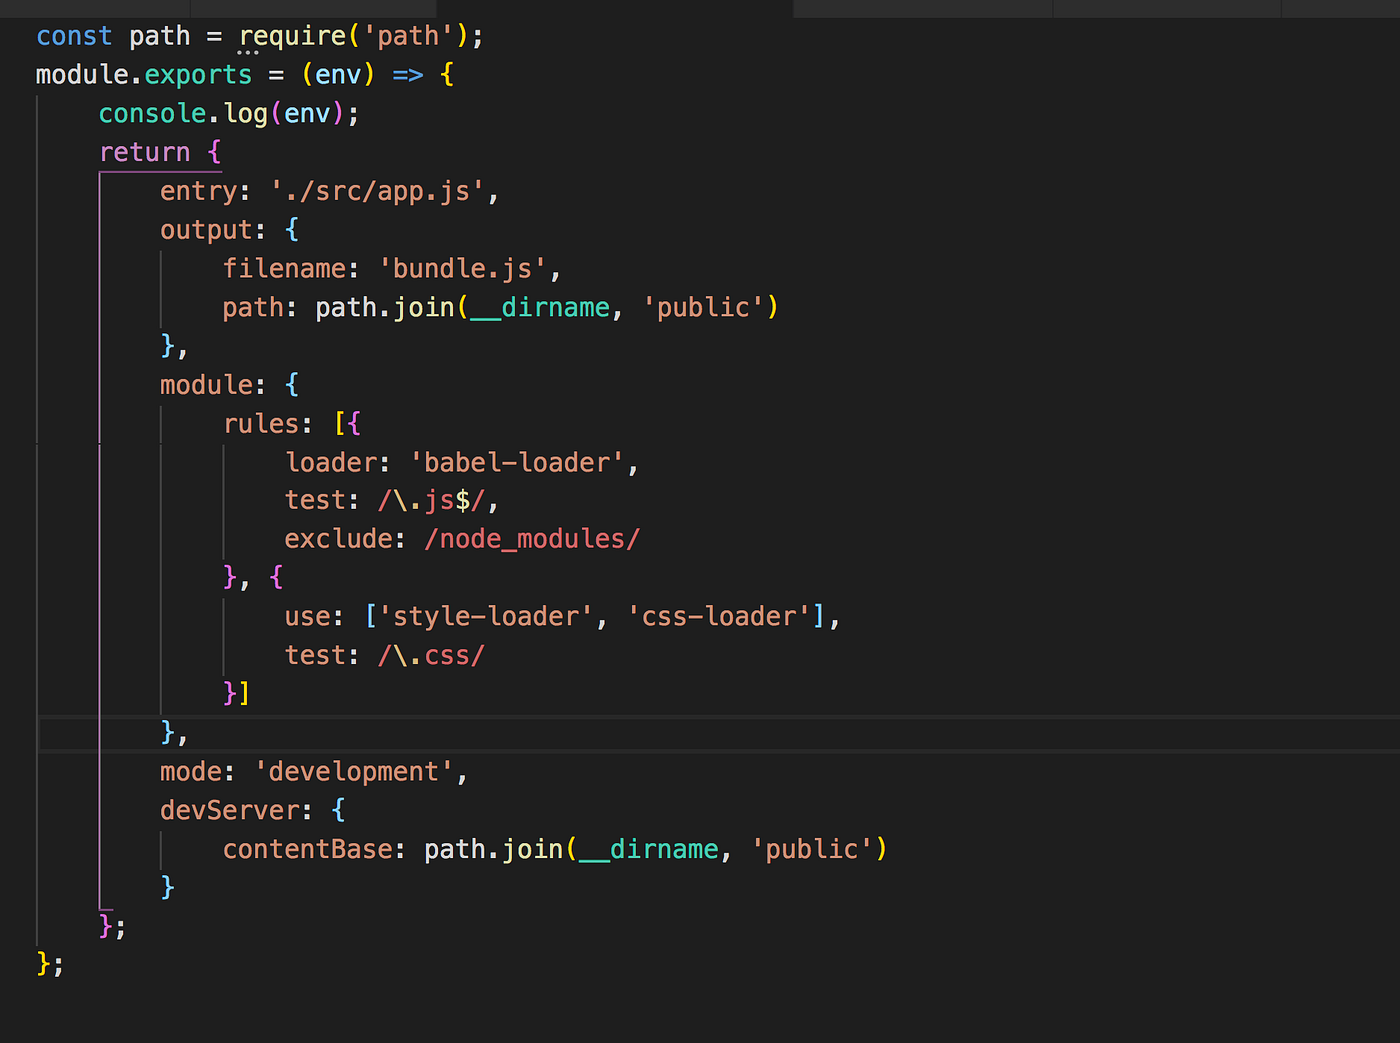This screenshot has height=1043, width=1400.
Task: Click the /node_modules/ regex
Action: (x=532, y=539)
